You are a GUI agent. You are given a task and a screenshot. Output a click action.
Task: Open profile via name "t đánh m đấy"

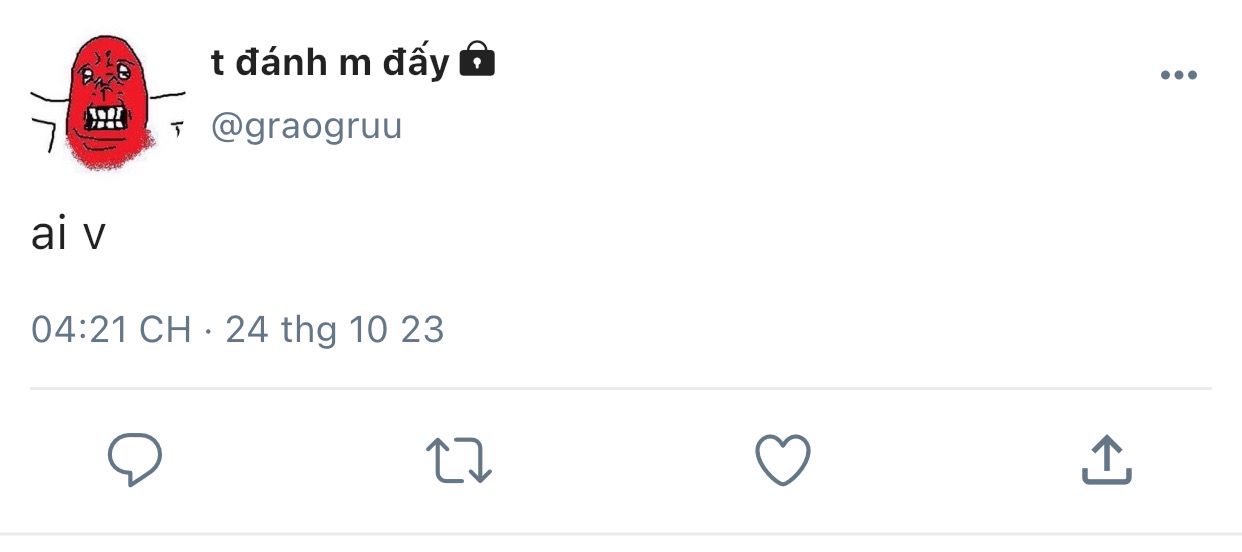(x=330, y=63)
